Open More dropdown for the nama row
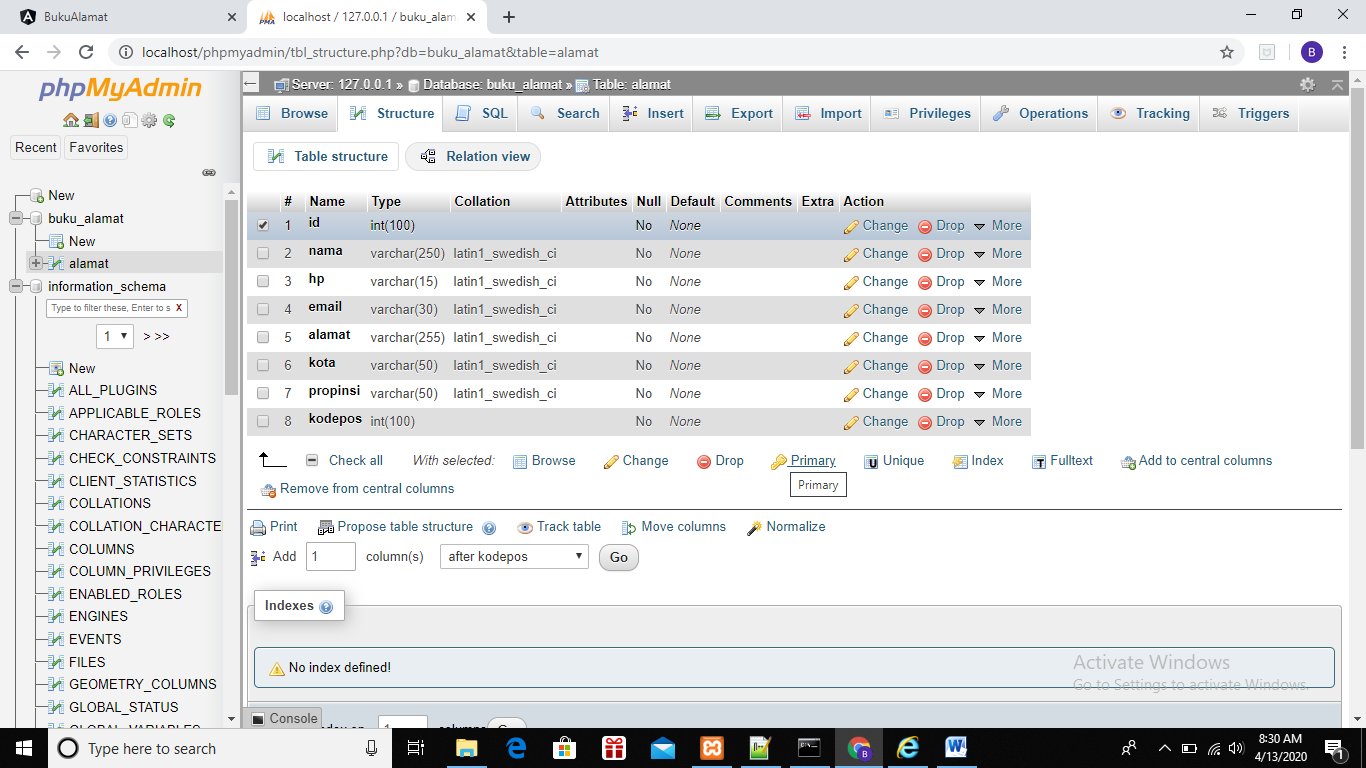 pos(997,254)
